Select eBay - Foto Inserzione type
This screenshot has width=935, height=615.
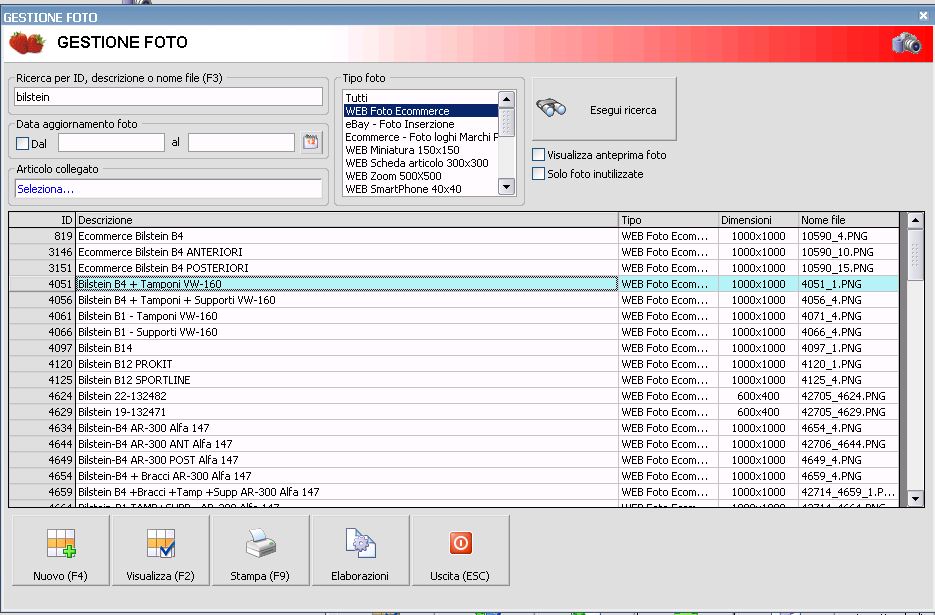tap(420, 124)
